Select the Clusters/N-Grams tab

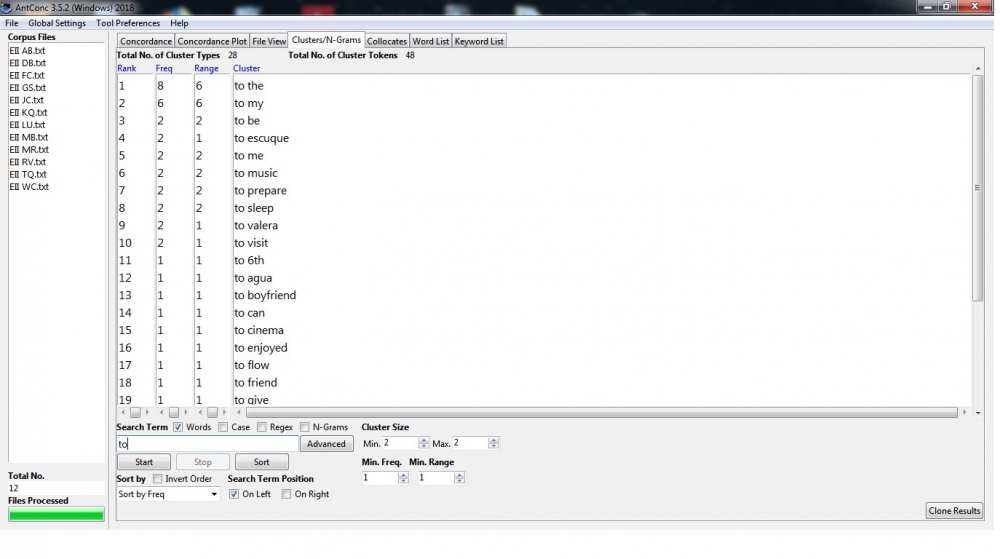pyautogui.click(x=326, y=40)
